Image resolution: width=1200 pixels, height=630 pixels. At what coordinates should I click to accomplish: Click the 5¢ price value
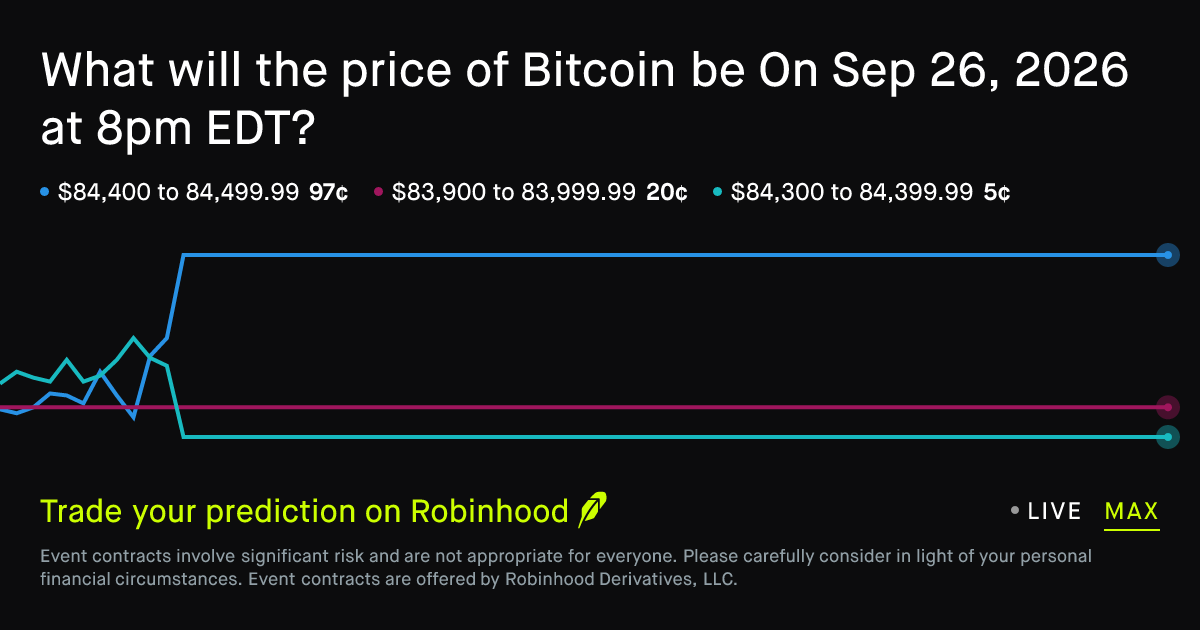tap(997, 192)
